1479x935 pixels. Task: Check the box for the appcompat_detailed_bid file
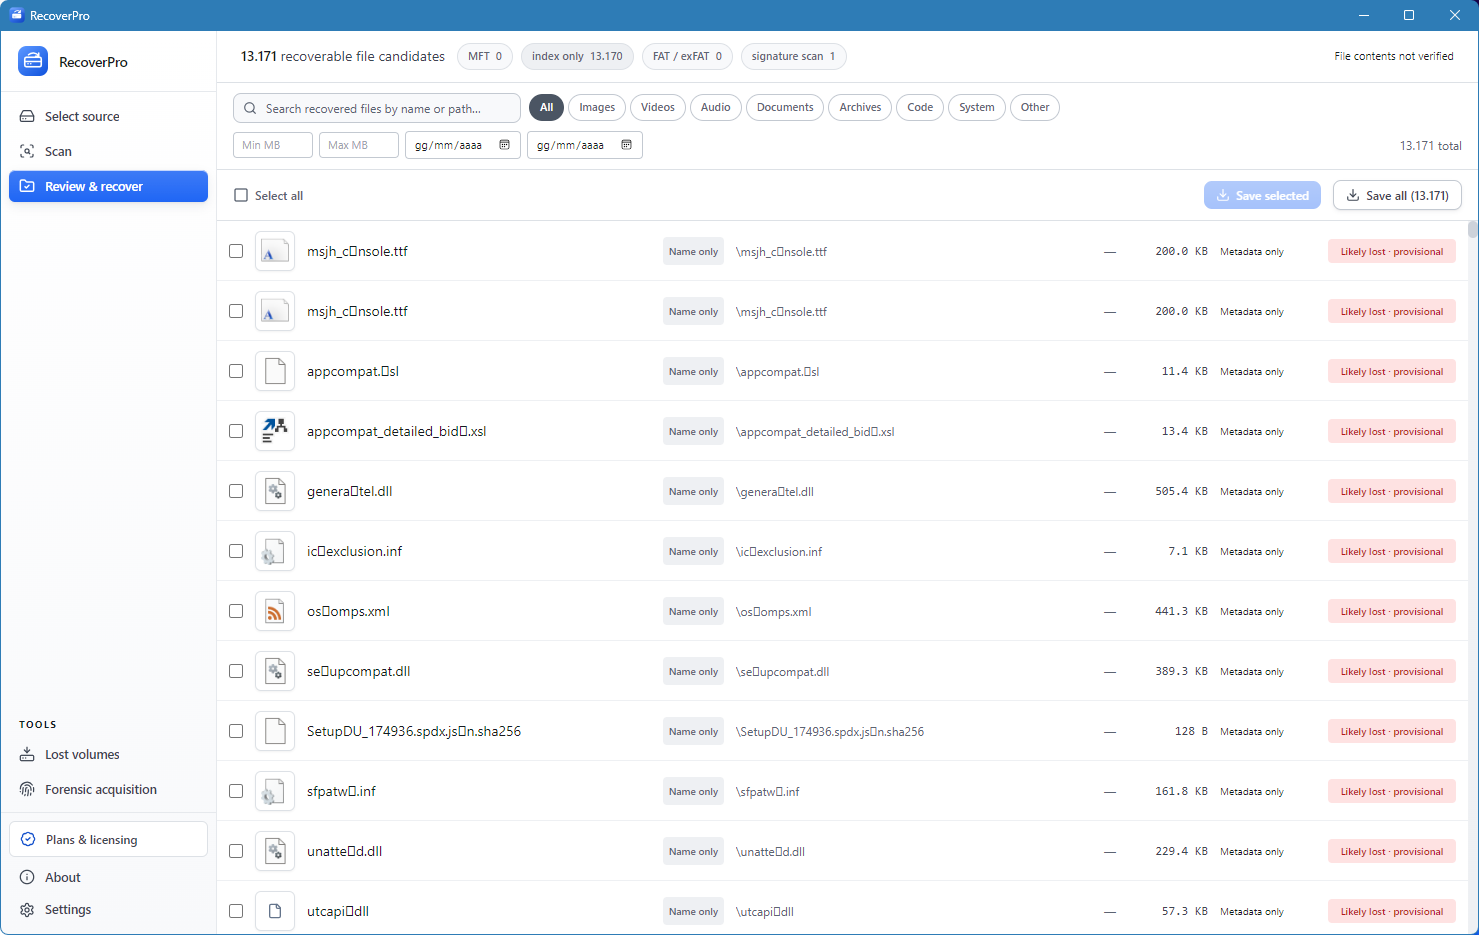pyautogui.click(x=236, y=431)
